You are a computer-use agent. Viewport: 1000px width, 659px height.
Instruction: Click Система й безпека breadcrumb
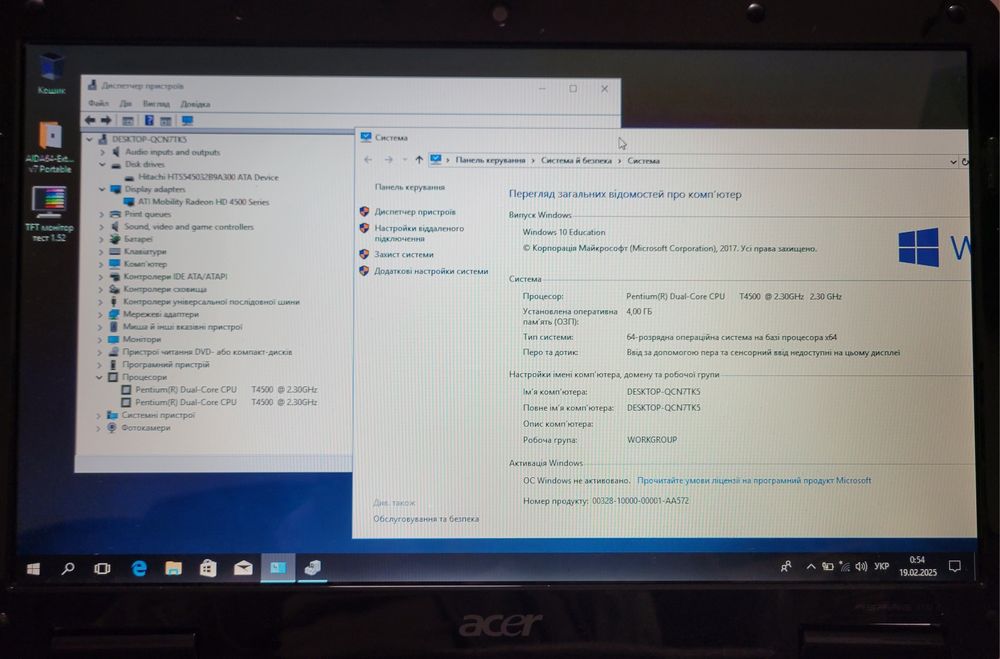576,161
